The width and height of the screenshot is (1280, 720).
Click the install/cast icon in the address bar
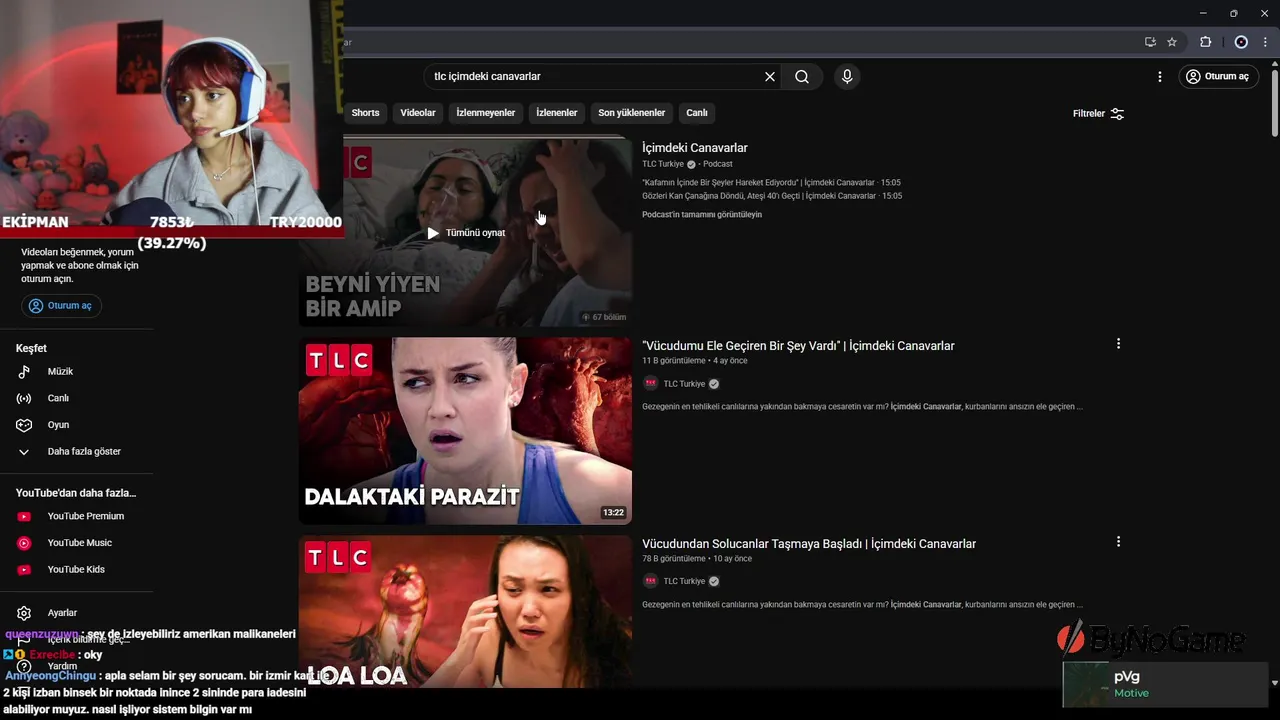click(1150, 42)
